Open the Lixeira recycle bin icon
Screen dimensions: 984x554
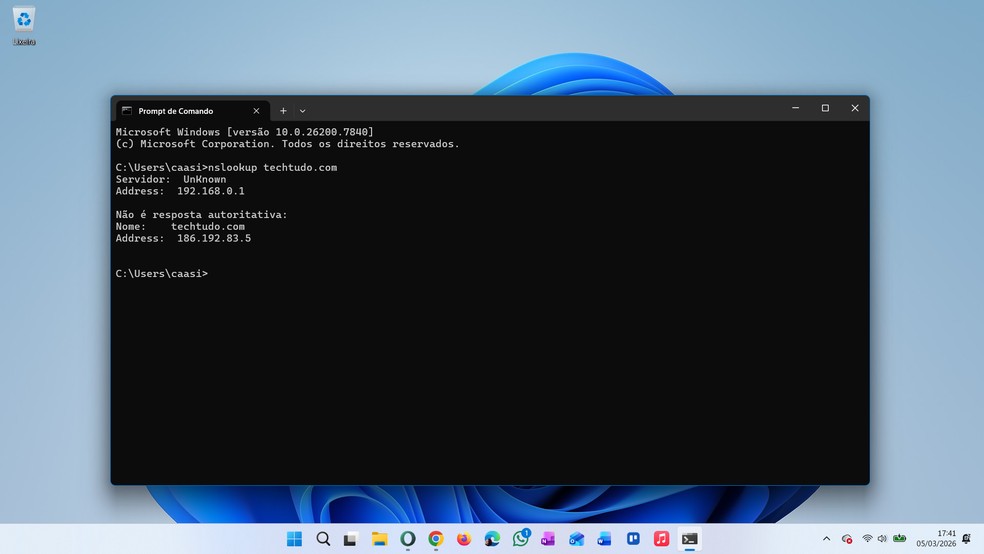24,26
